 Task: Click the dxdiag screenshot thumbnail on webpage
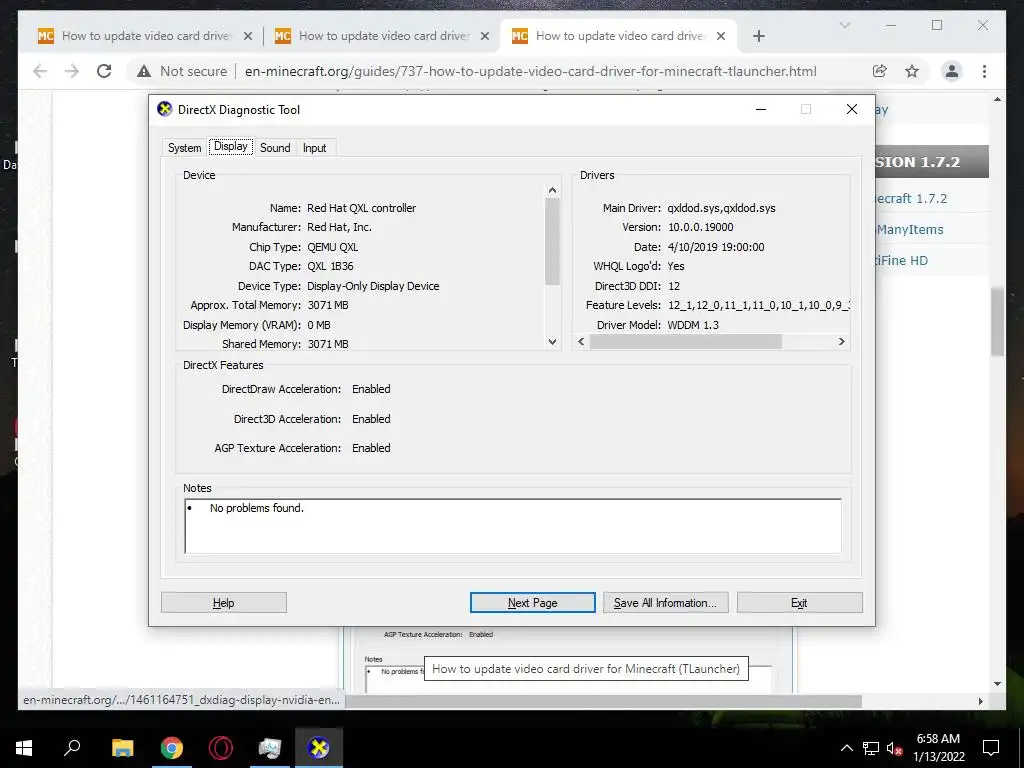pos(567,660)
